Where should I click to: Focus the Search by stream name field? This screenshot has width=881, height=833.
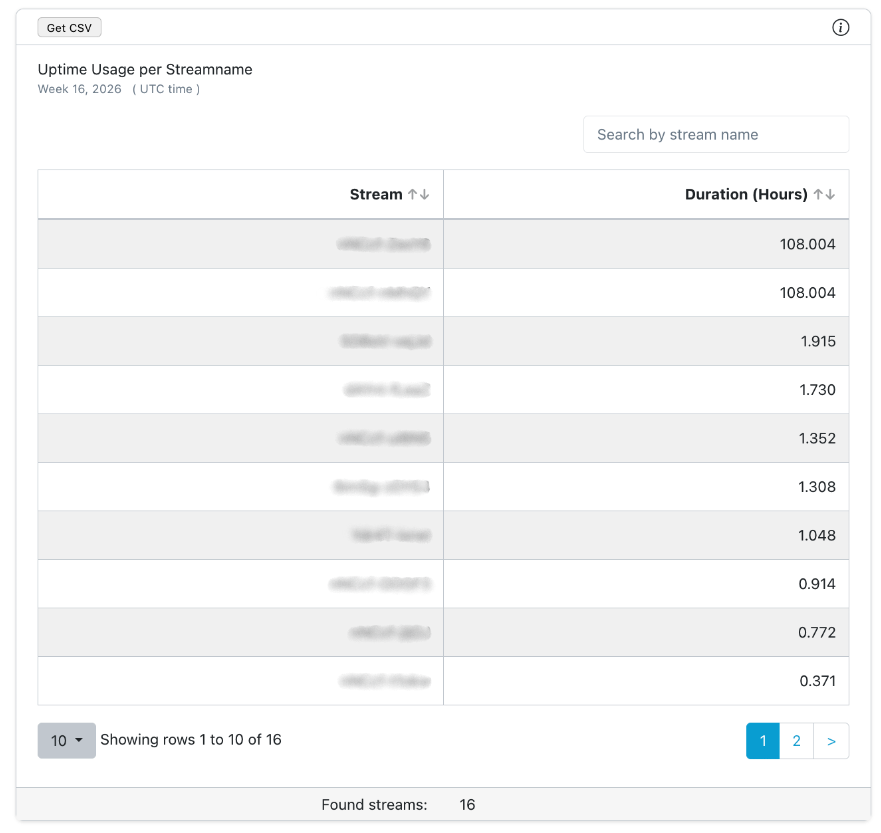click(715, 135)
